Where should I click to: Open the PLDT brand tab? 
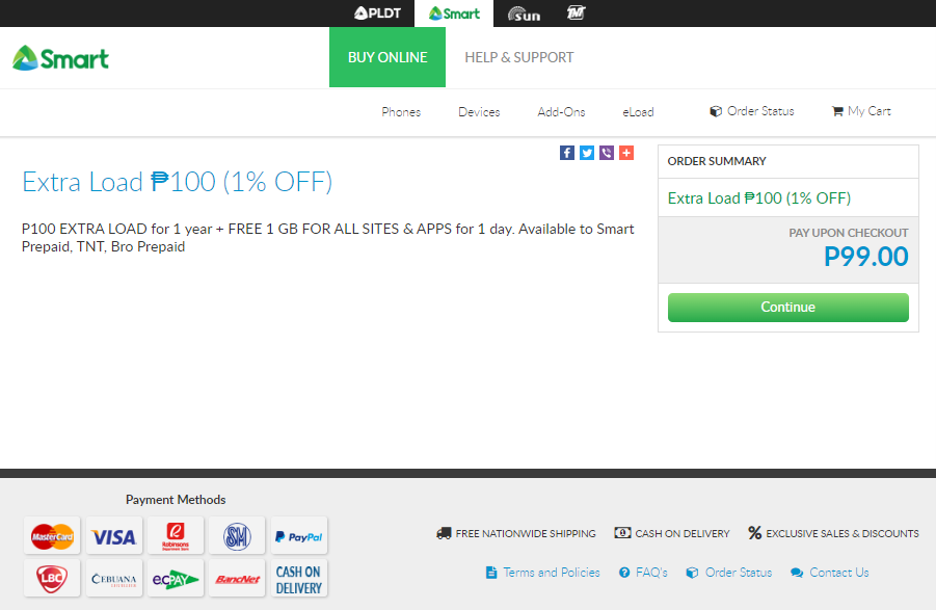pyautogui.click(x=377, y=13)
